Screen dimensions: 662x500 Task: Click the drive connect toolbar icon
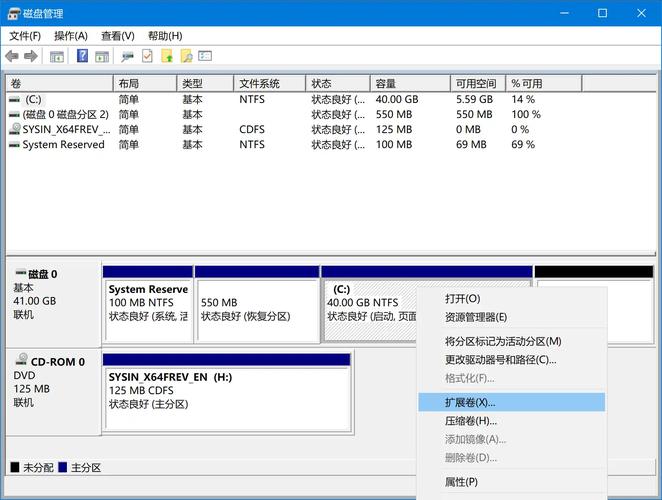click(127, 56)
